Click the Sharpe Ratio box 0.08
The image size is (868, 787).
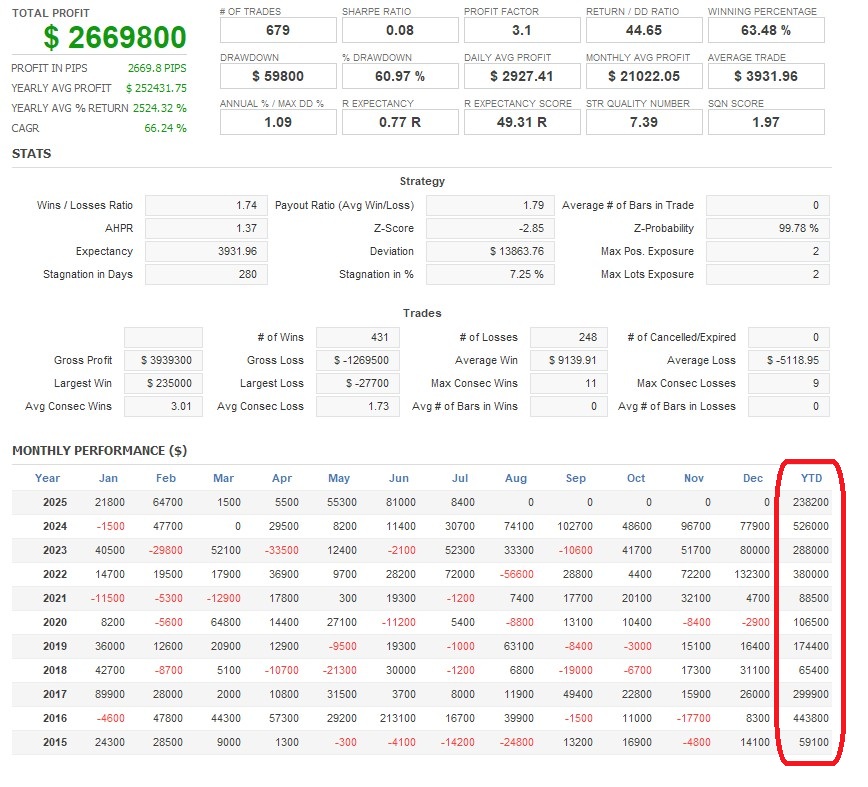click(400, 30)
